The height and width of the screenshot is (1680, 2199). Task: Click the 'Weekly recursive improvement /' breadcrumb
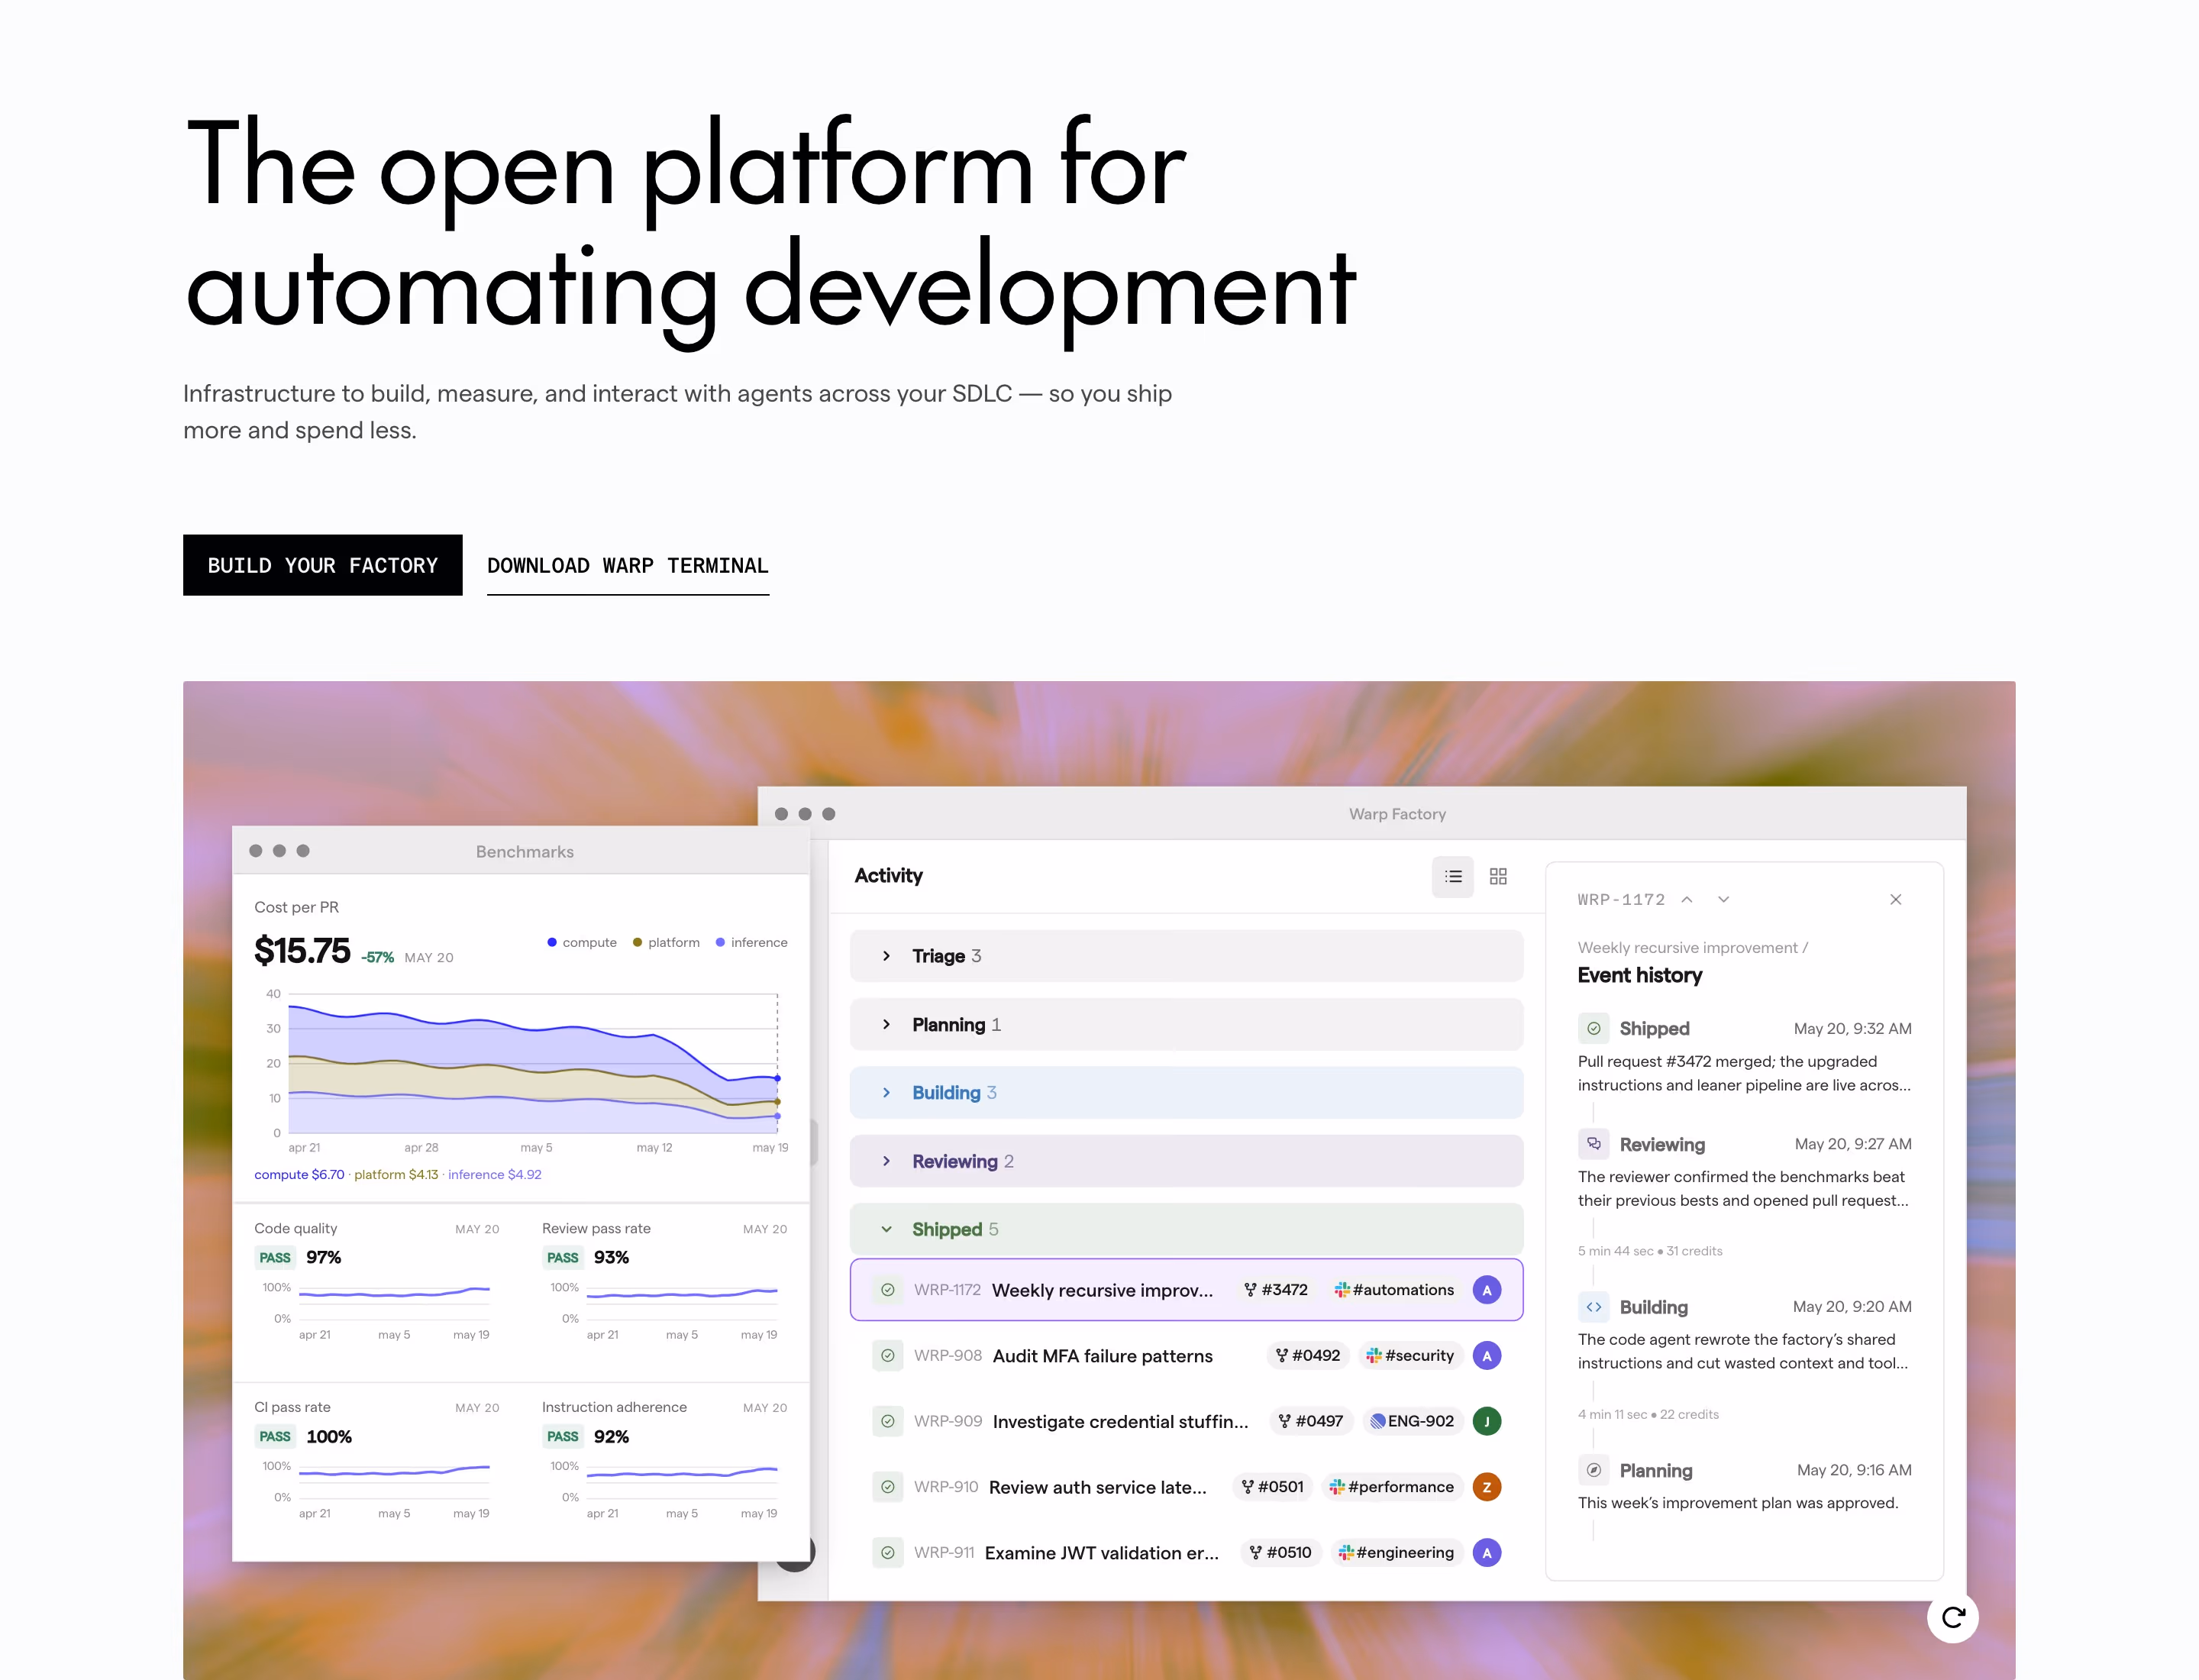click(x=1692, y=947)
